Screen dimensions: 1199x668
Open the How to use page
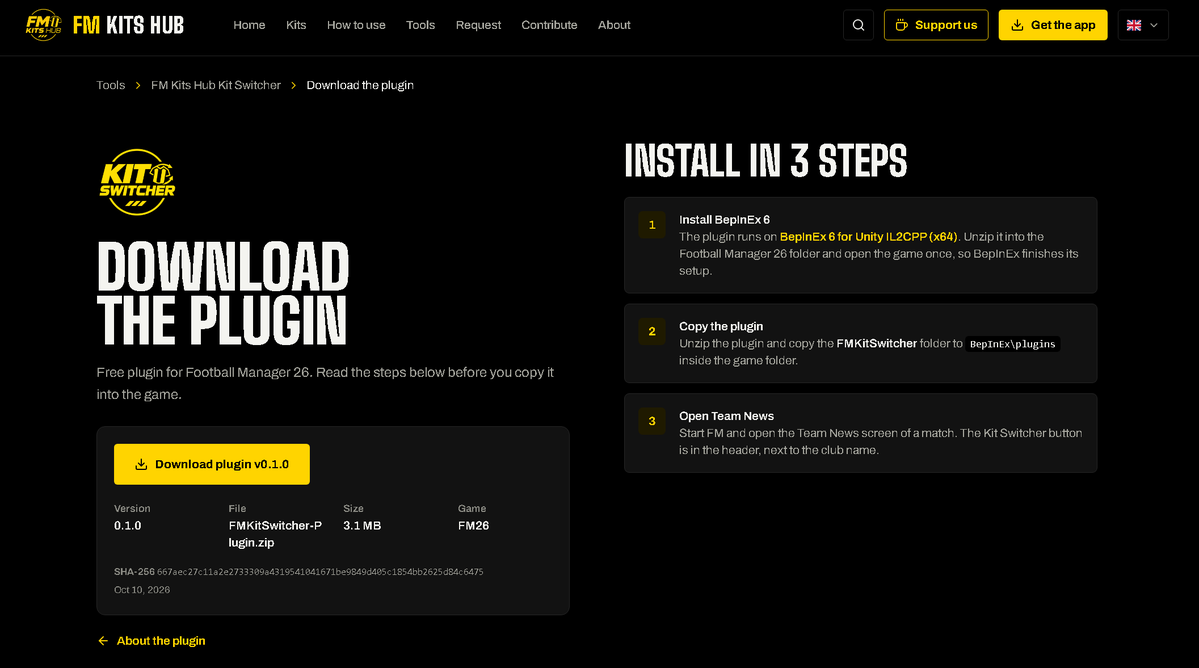pos(356,25)
